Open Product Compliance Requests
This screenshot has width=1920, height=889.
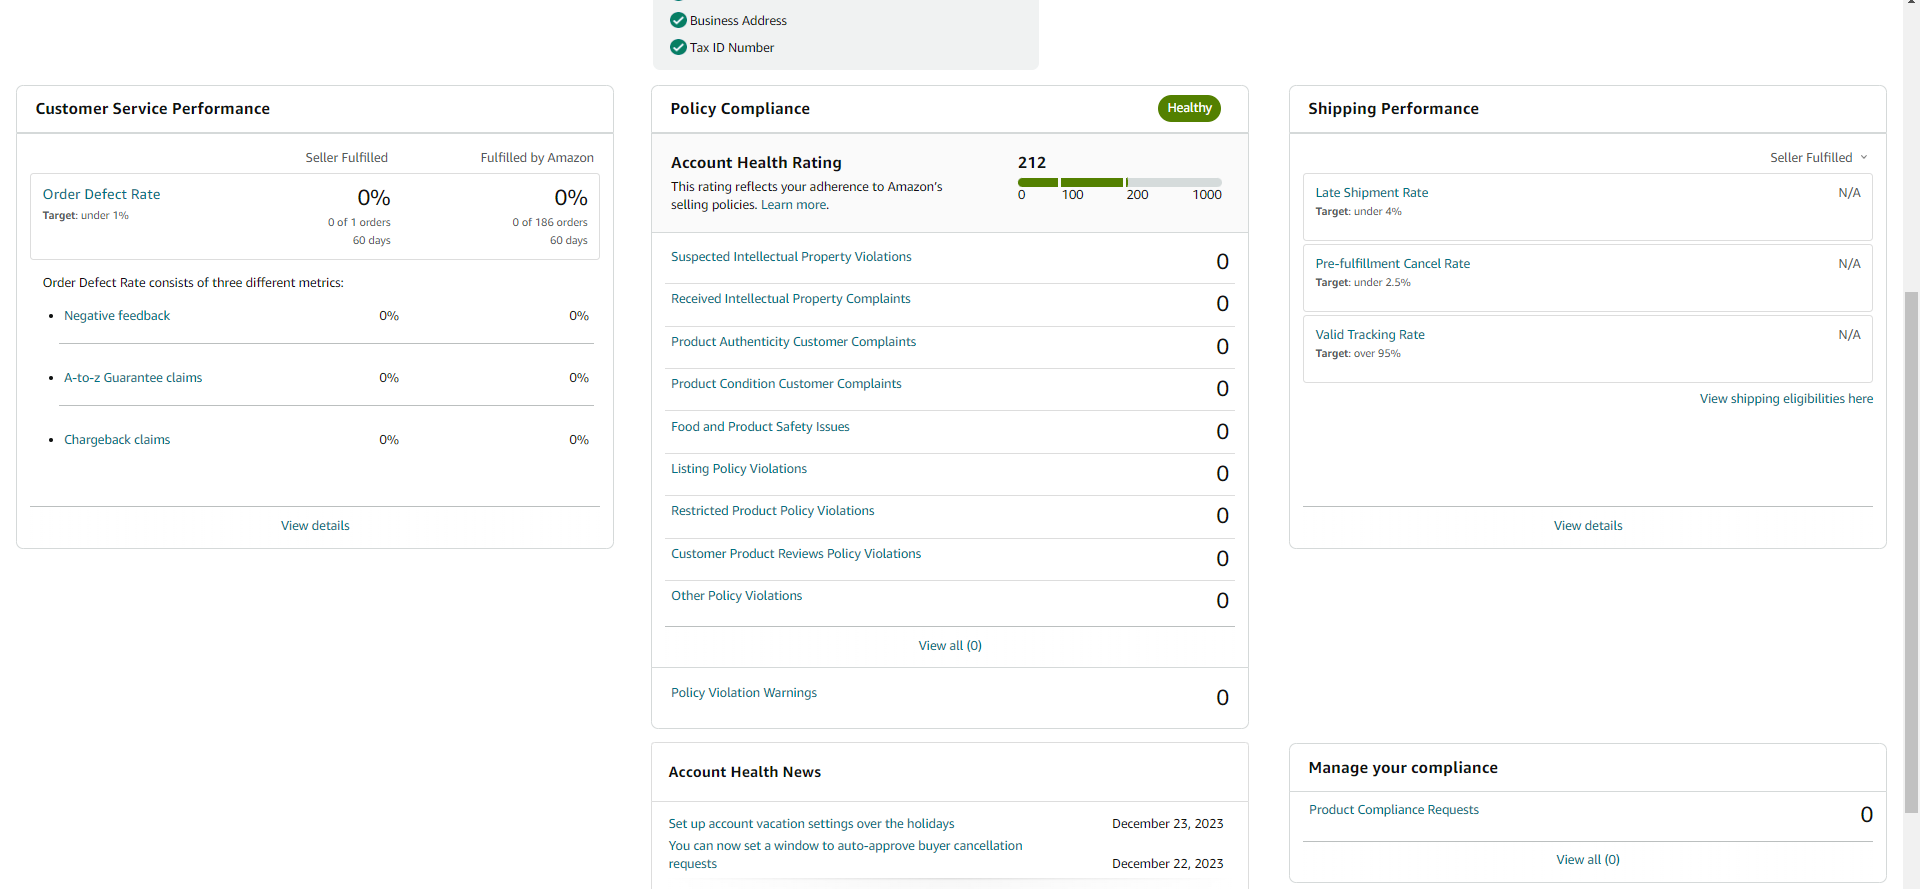1394,809
